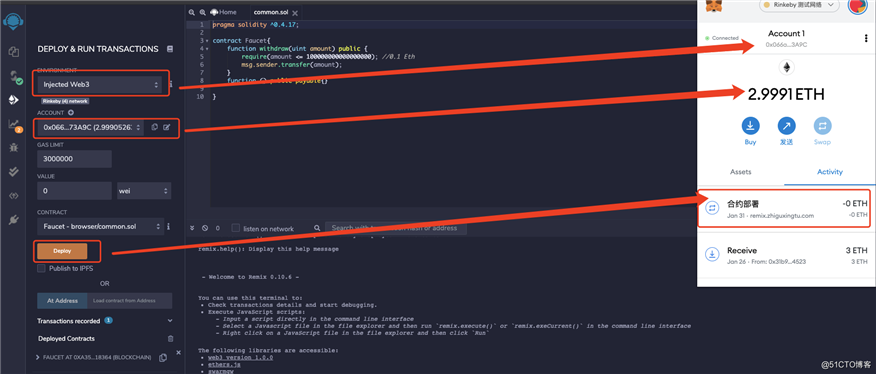
Task: Expand the FAUCET AT 0XA35 deployed contract
Action: 38,357
